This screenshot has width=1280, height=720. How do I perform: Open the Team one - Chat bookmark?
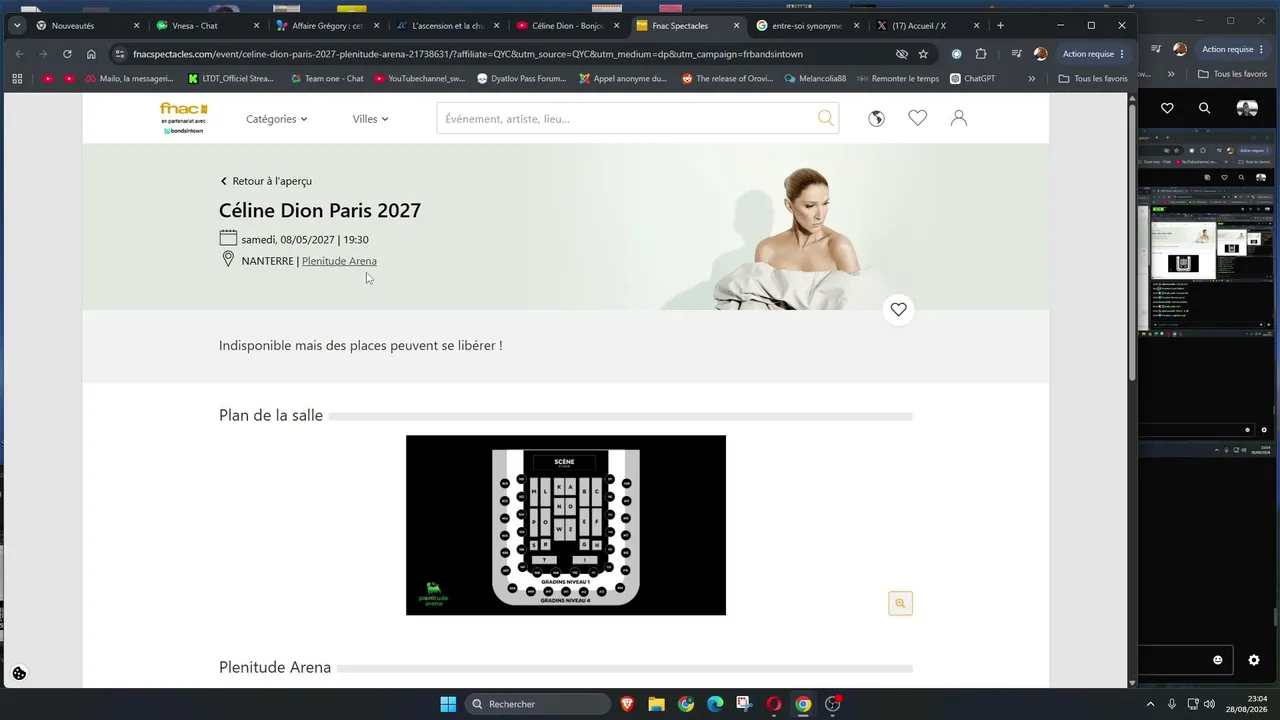tap(327, 78)
